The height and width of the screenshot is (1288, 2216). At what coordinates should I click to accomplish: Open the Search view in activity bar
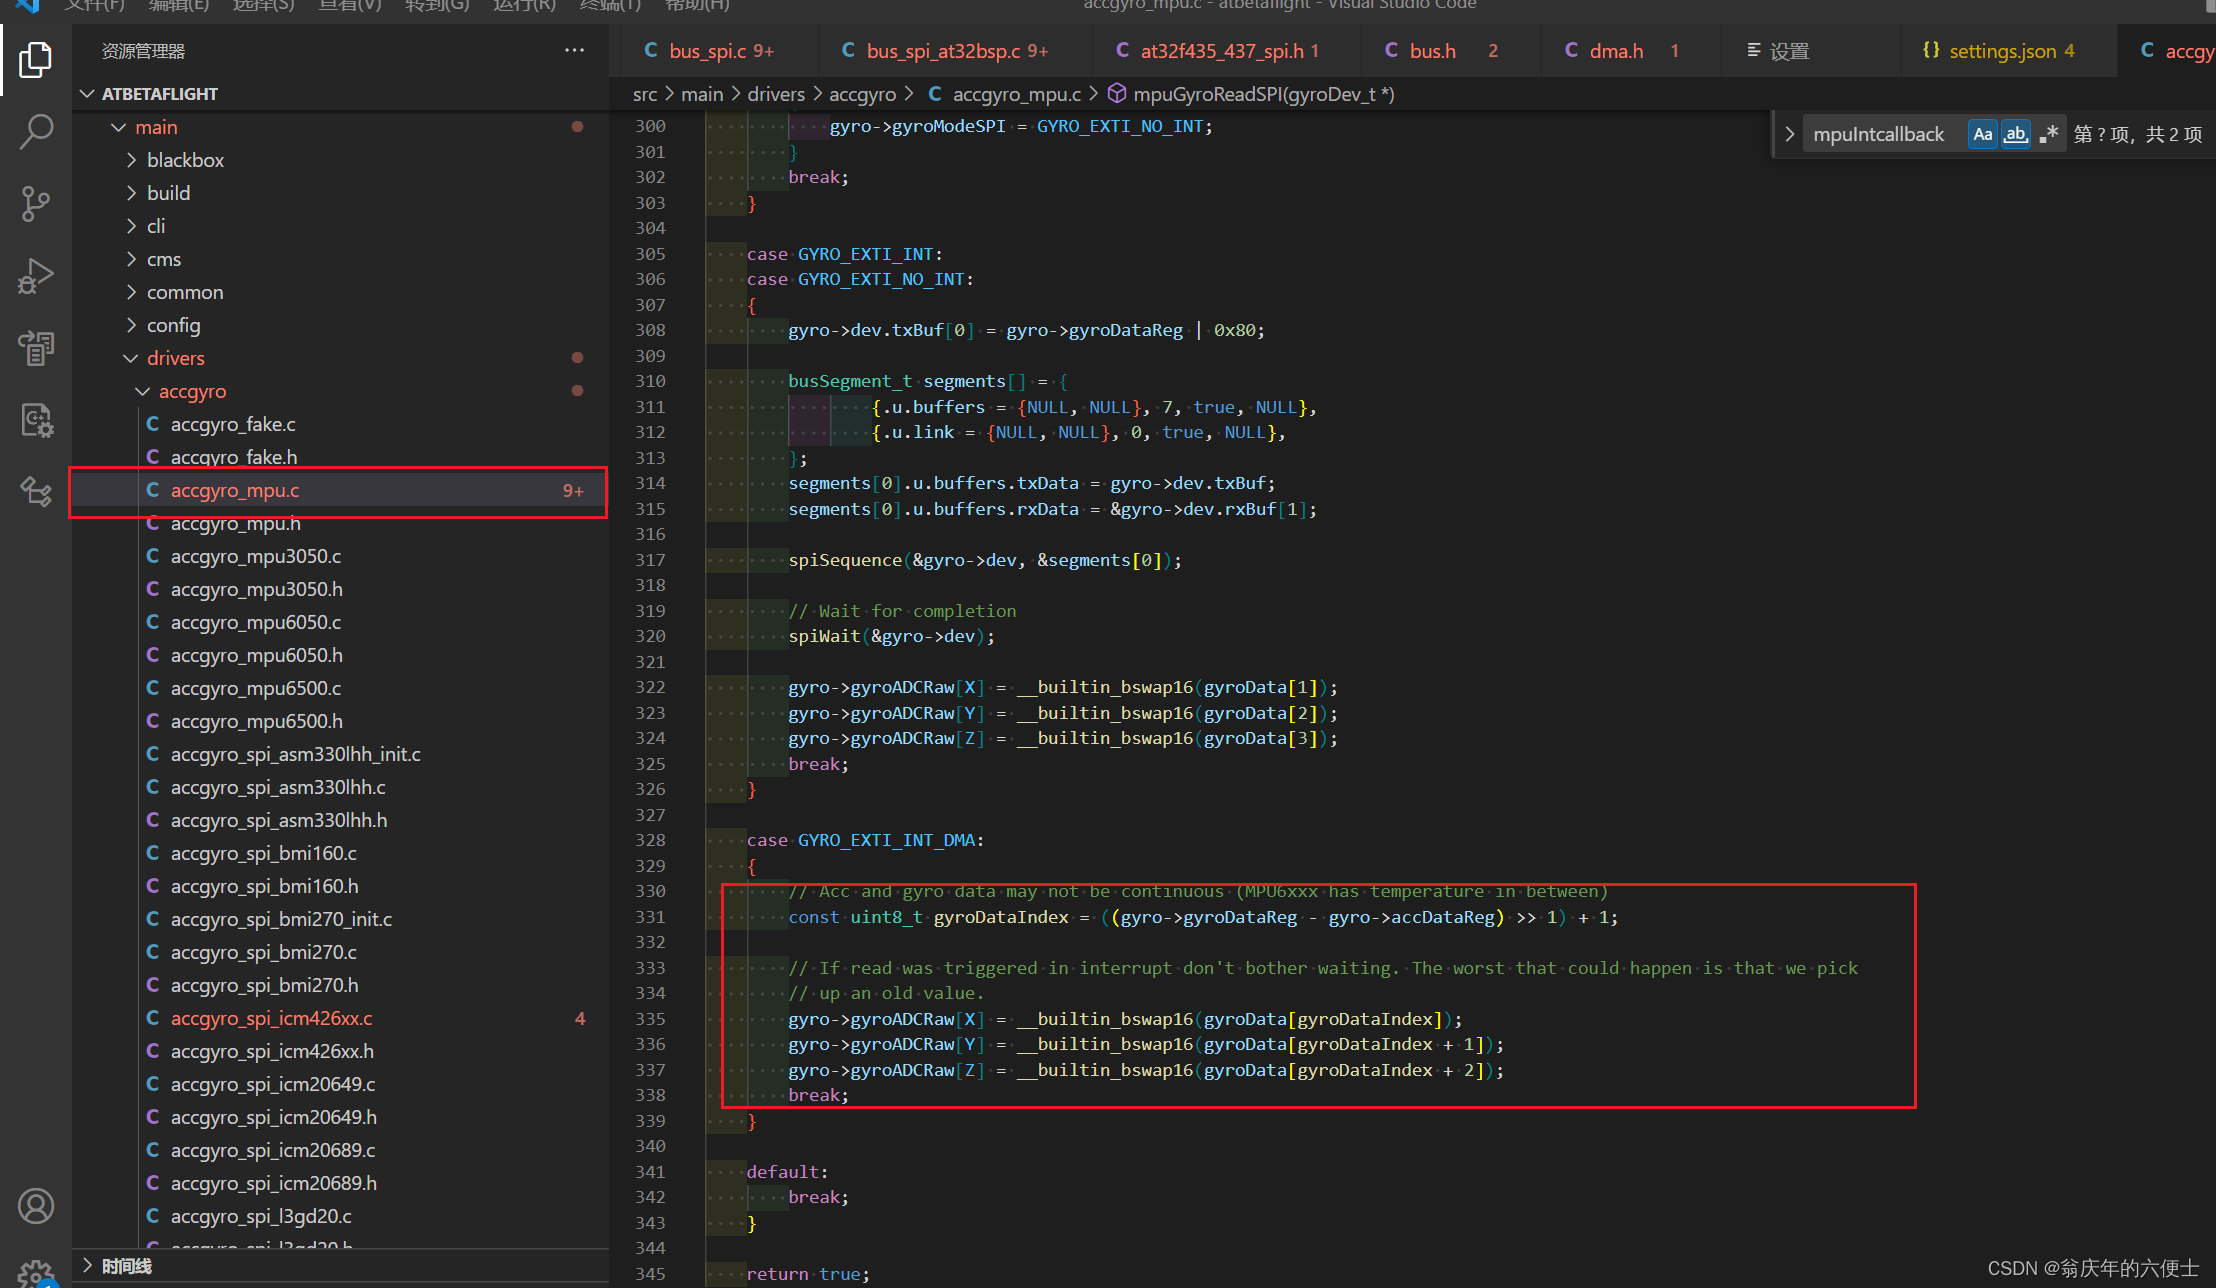point(36,131)
